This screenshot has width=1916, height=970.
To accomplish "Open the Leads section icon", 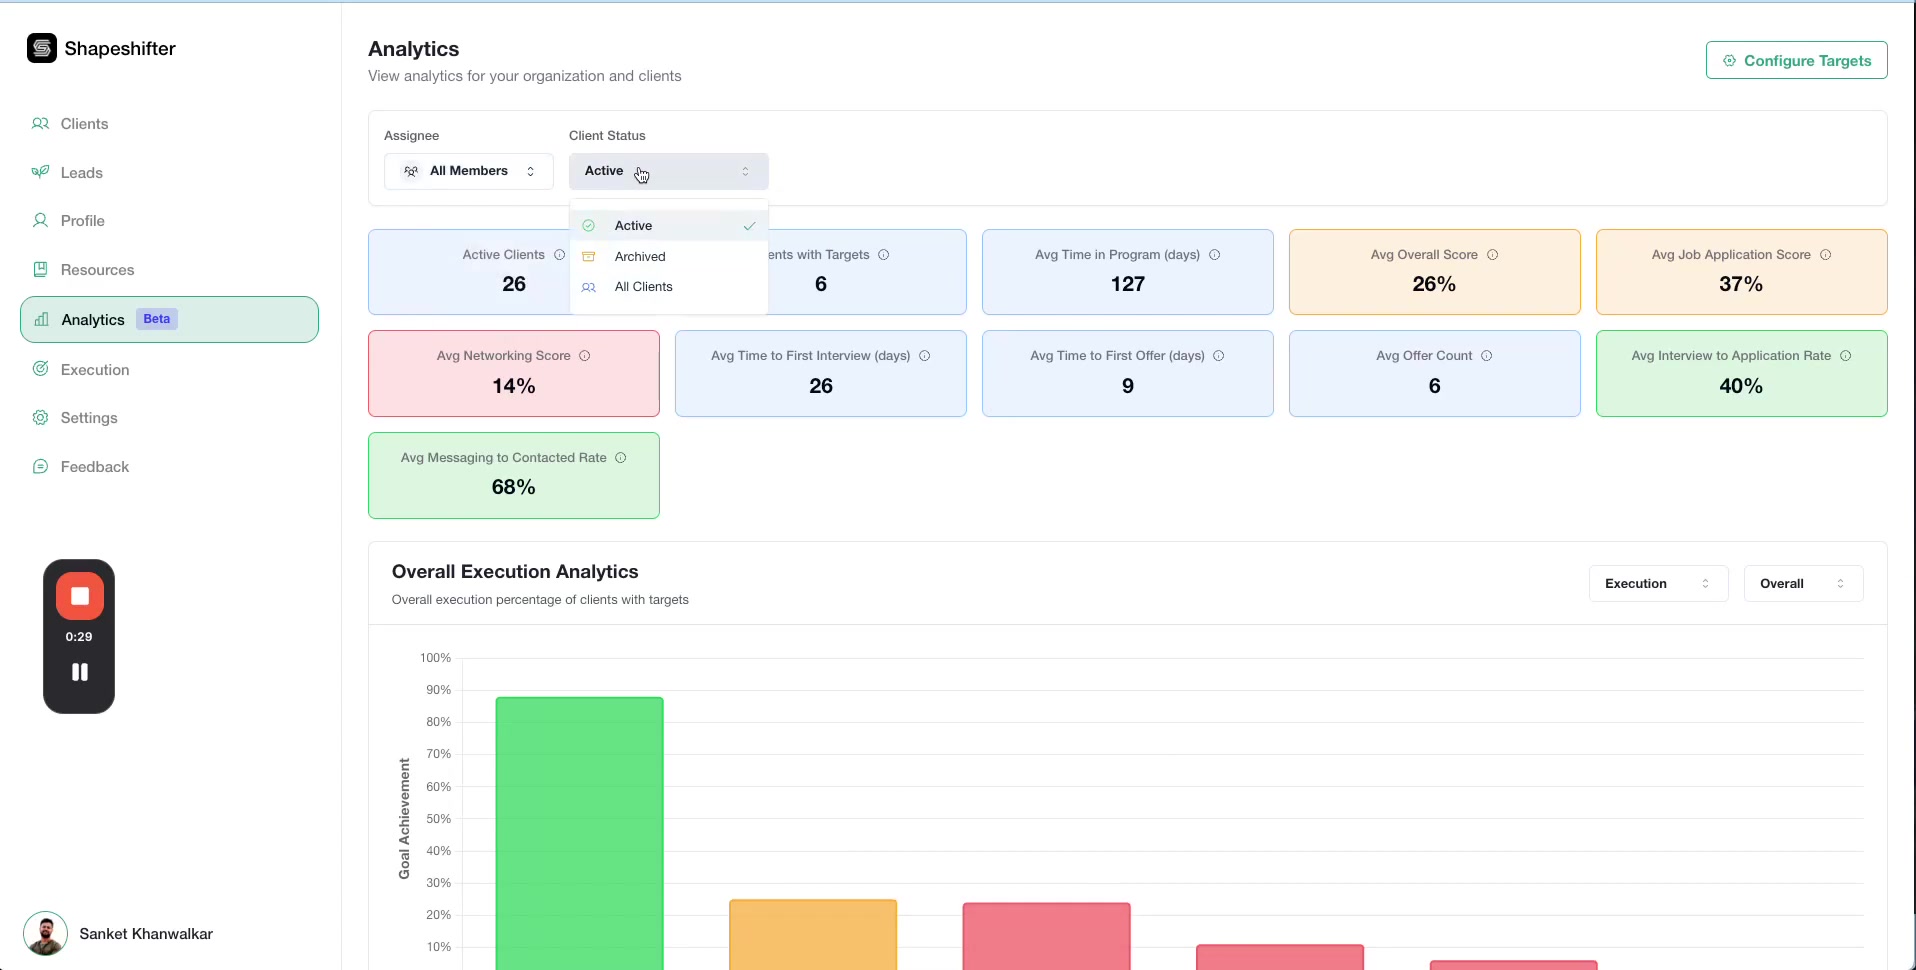I will (x=40, y=171).
